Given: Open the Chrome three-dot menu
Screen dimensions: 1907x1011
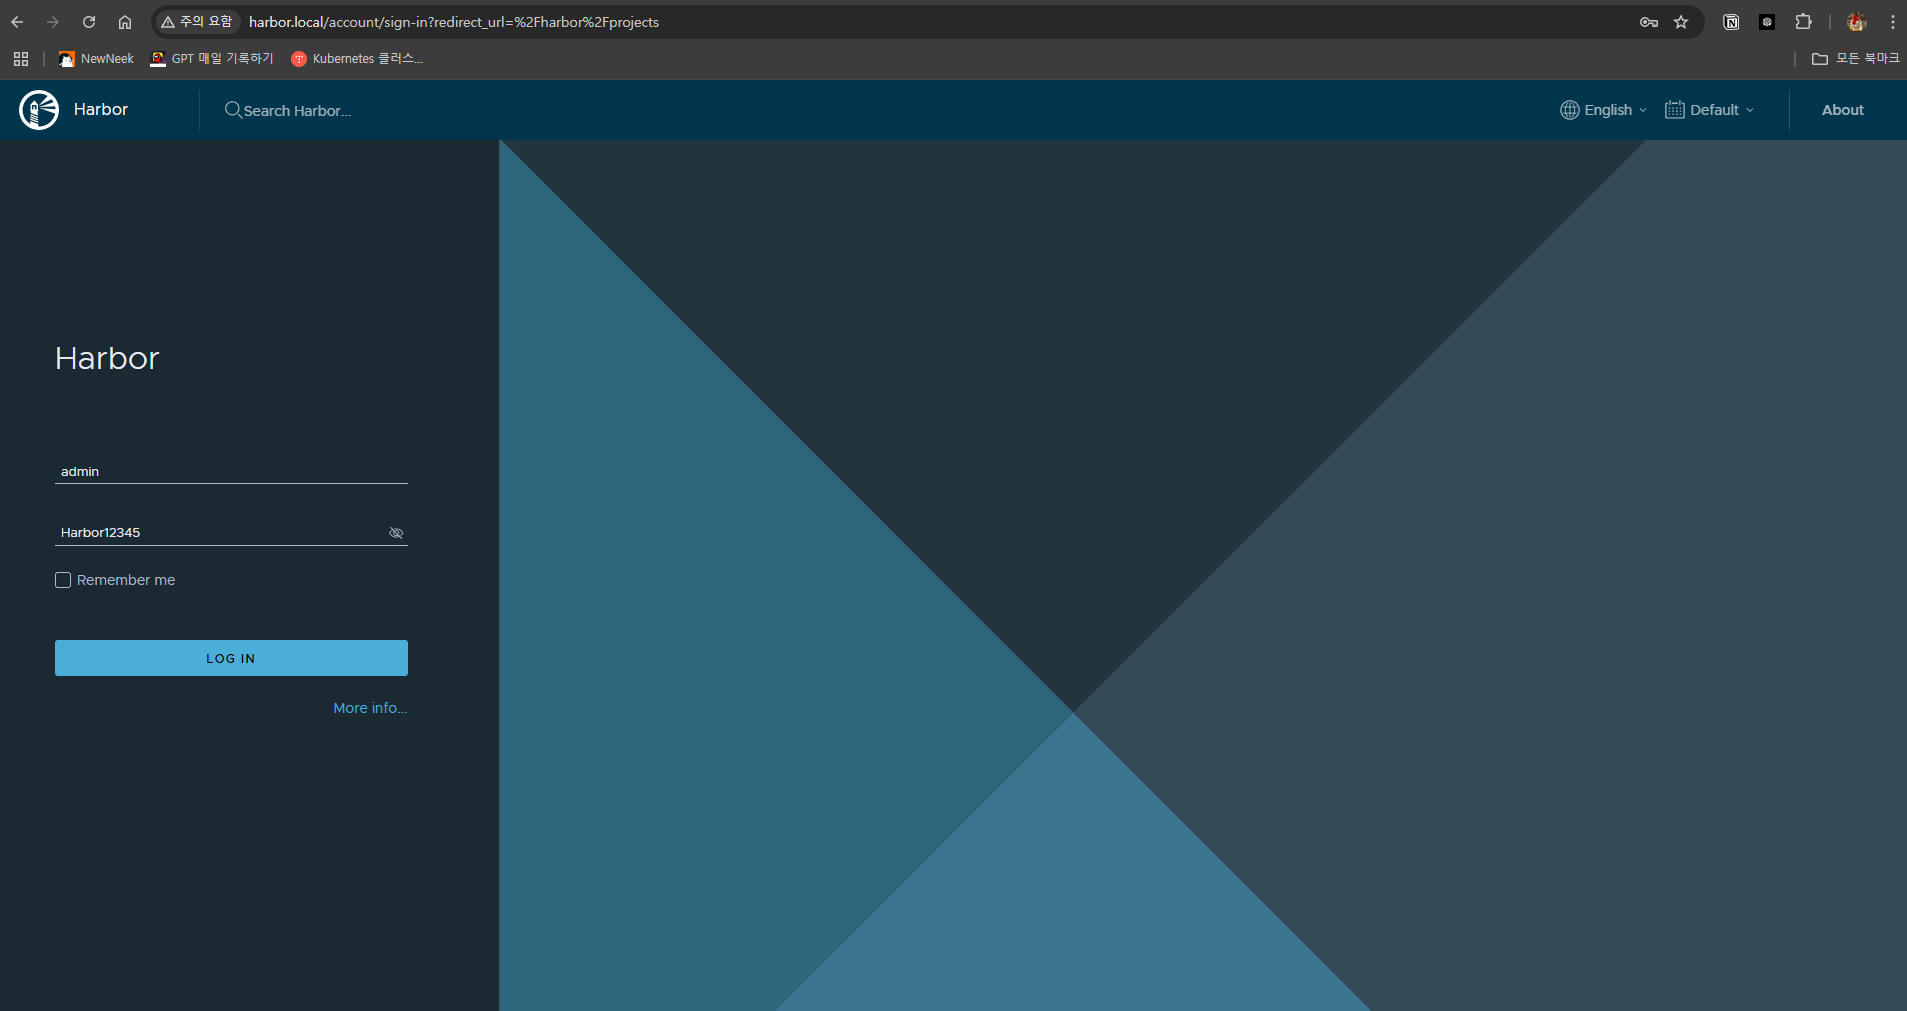Looking at the screenshot, I should pyautogui.click(x=1893, y=22).
